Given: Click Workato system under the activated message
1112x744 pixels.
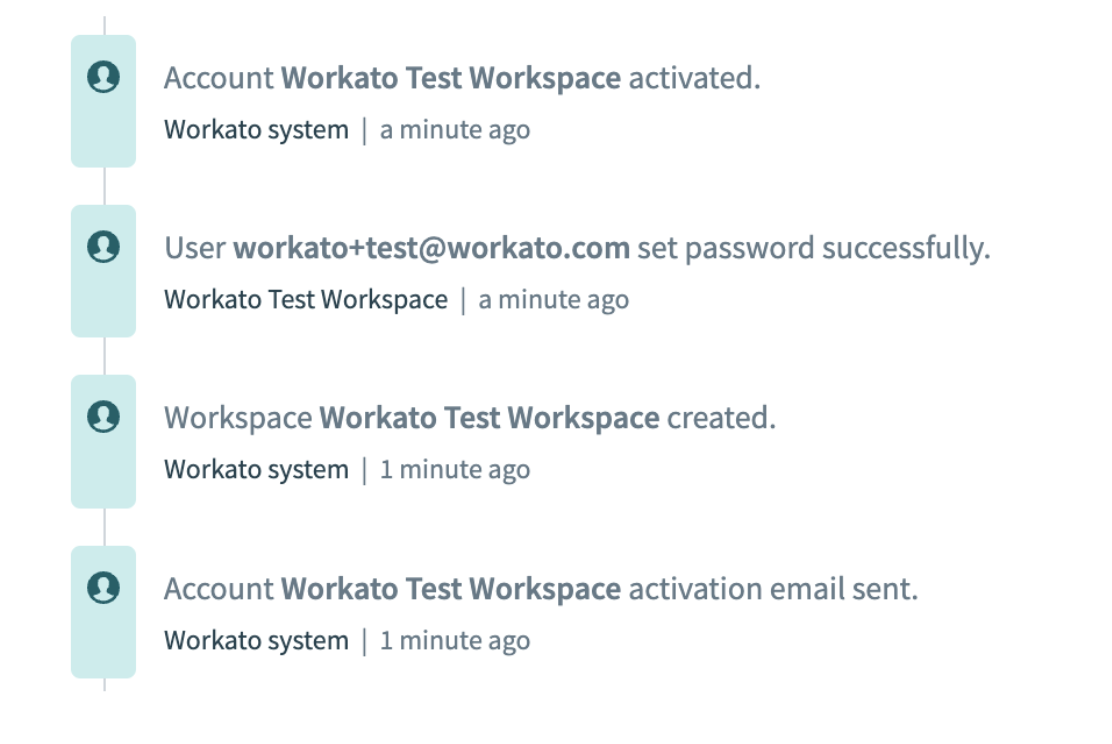Looking at the screenshot, I should click(256, 129).
